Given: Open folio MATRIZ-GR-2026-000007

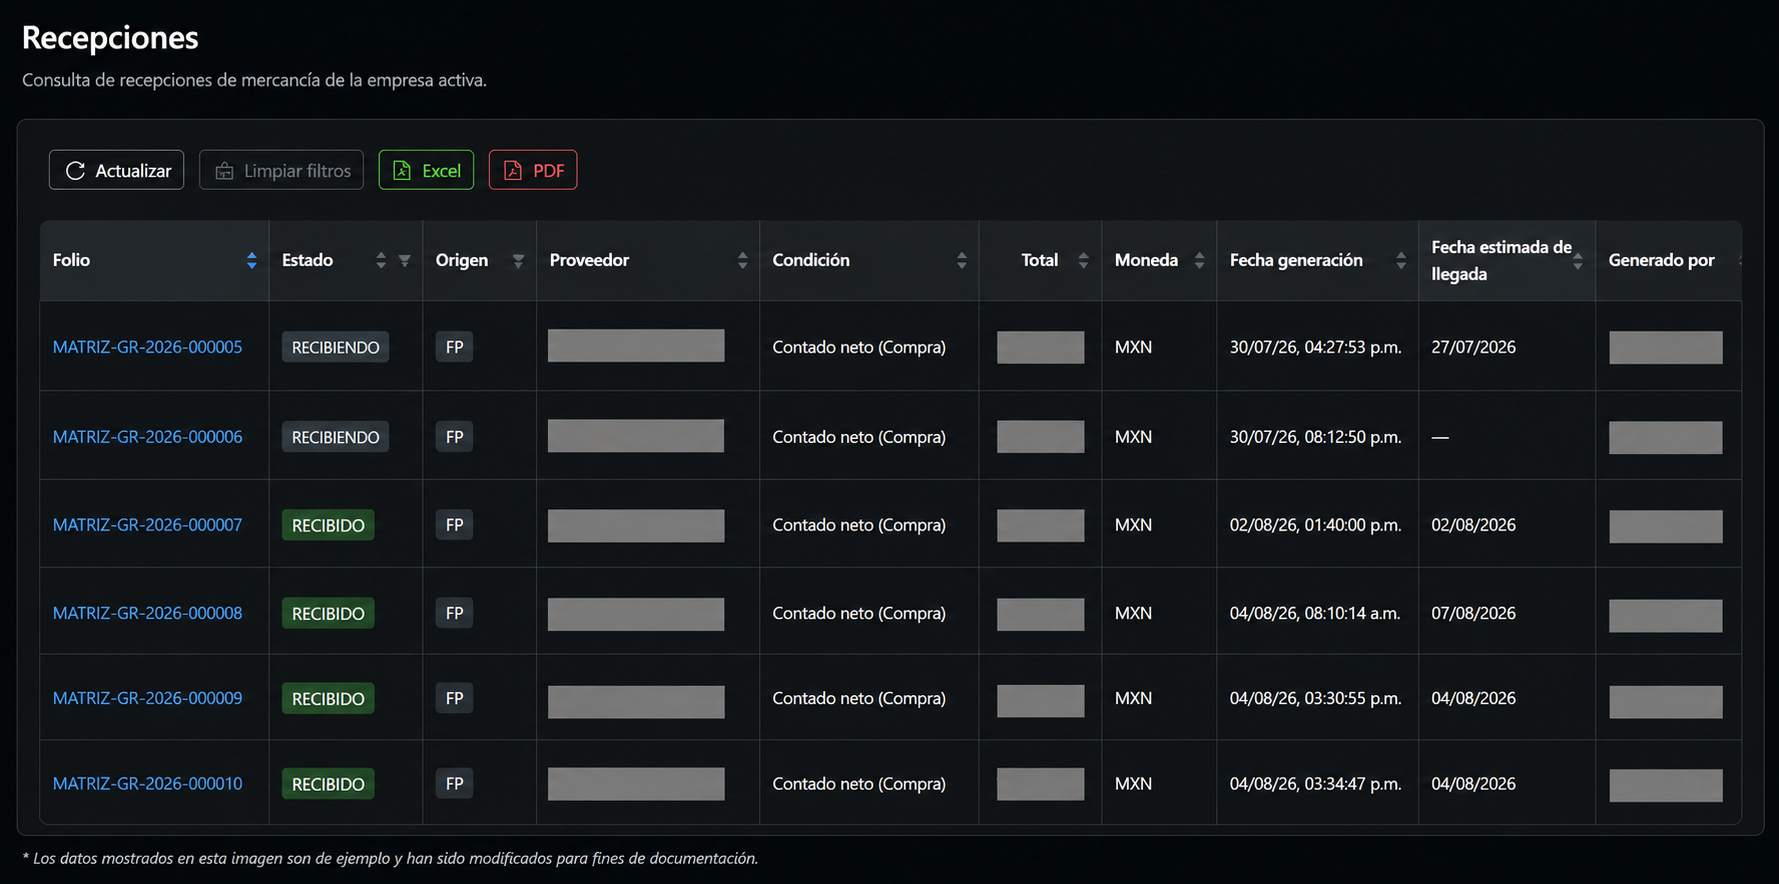Looking at the screenshot, I should [x=147, y=525].
